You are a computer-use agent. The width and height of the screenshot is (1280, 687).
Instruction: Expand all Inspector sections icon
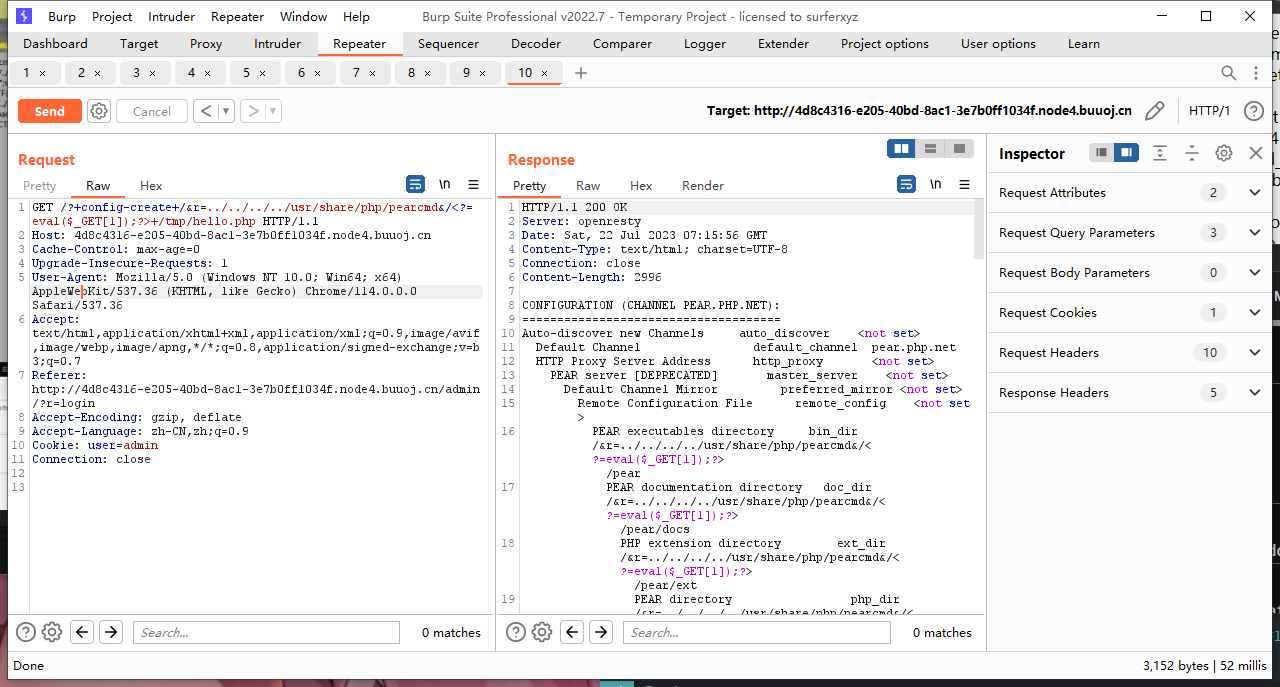(1160, 153)
